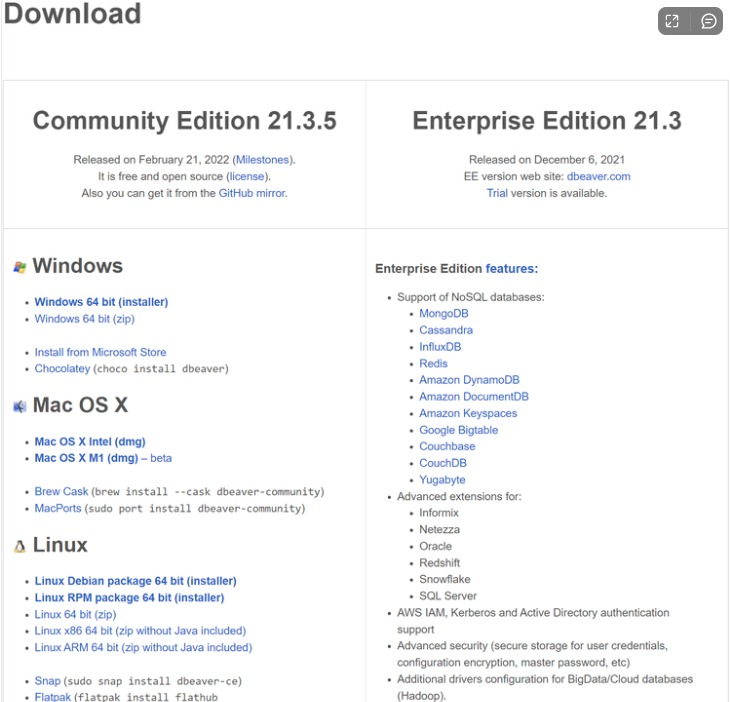Image resolution: width=730 pixels, height=702 pixels.
Task: Click the Windows logo icon
Action: (20, 267)
